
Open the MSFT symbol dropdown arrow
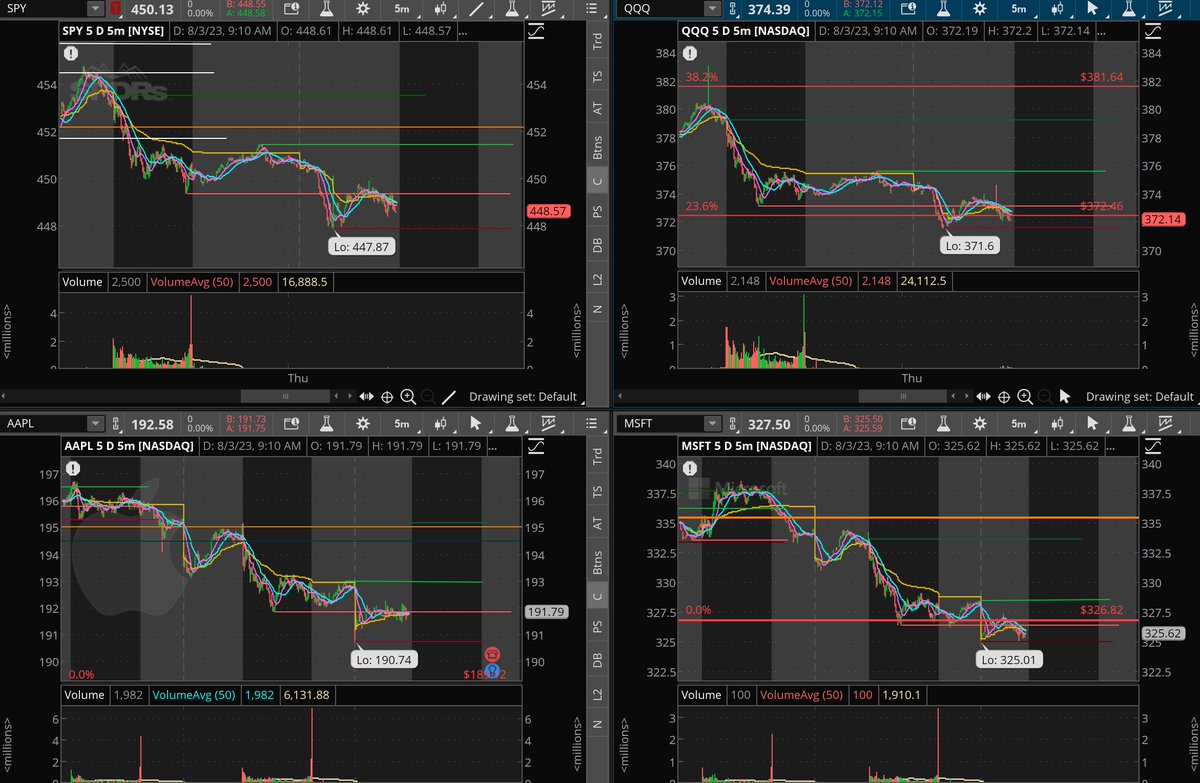click(x=712, y=423)
